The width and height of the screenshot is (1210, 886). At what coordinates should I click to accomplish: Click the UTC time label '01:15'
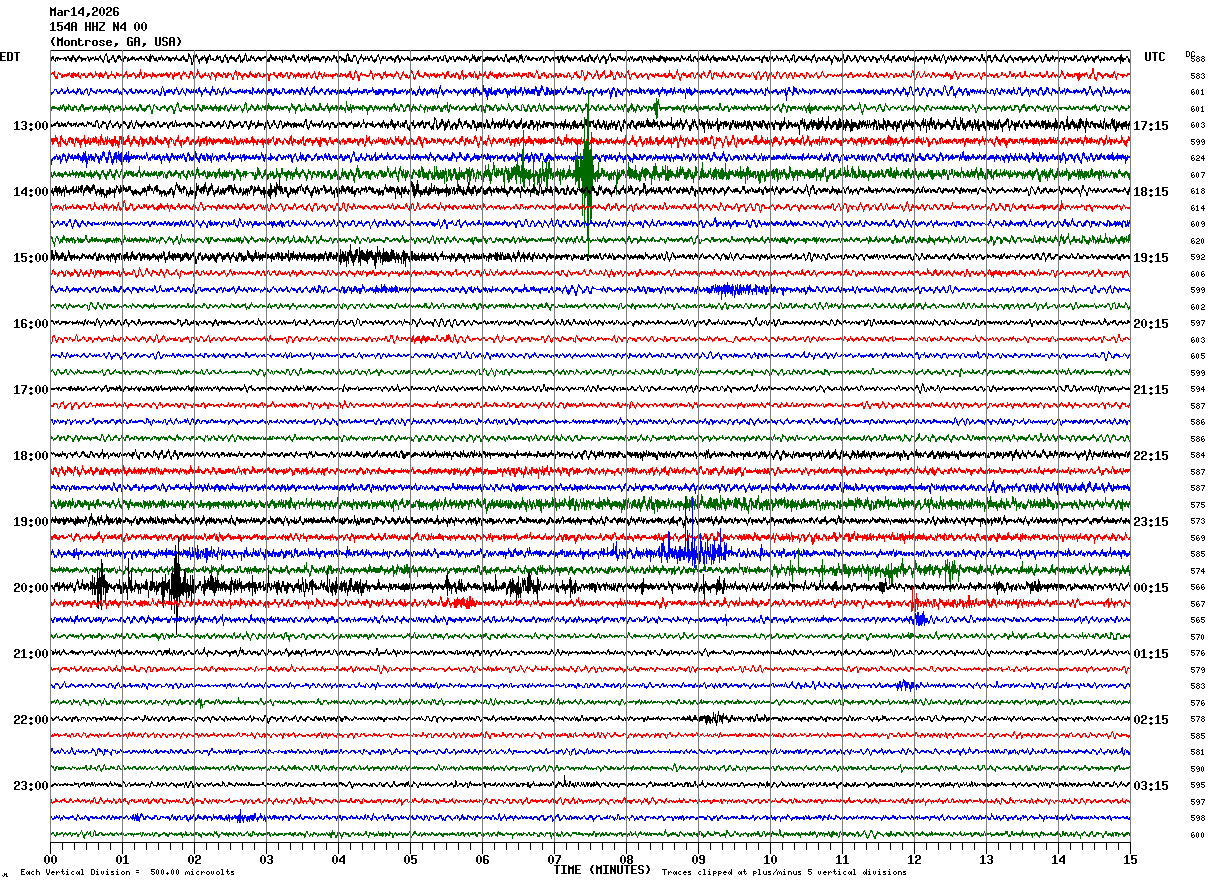pyautogui.click(x=1151, y=654)
